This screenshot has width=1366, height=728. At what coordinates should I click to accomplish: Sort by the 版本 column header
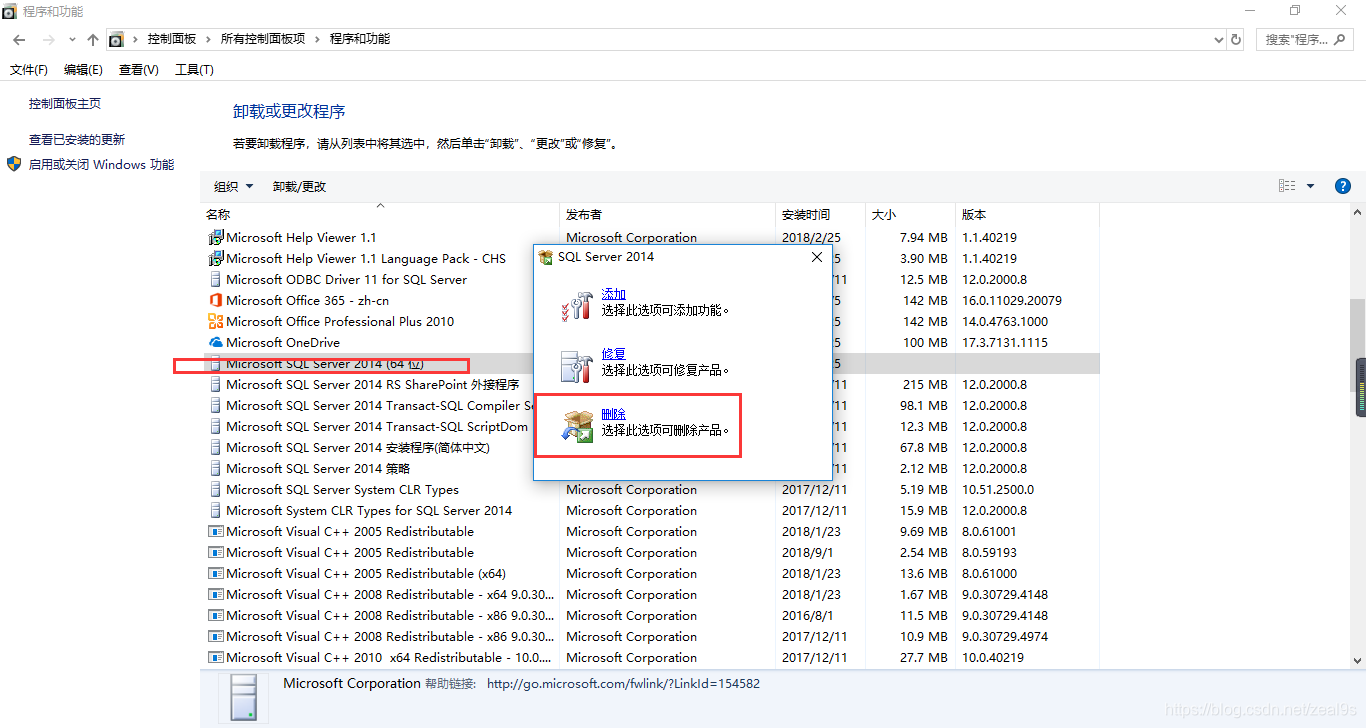[x=1027, y=215]
